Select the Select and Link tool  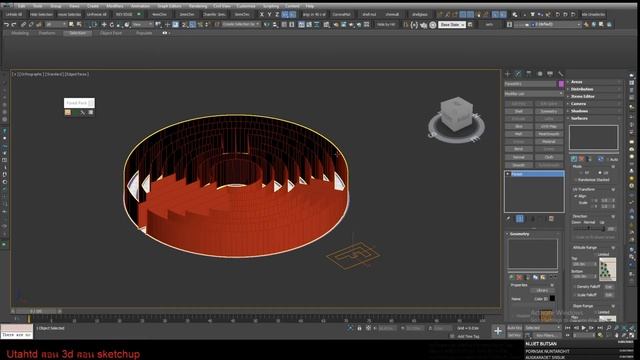pos(23,24)
